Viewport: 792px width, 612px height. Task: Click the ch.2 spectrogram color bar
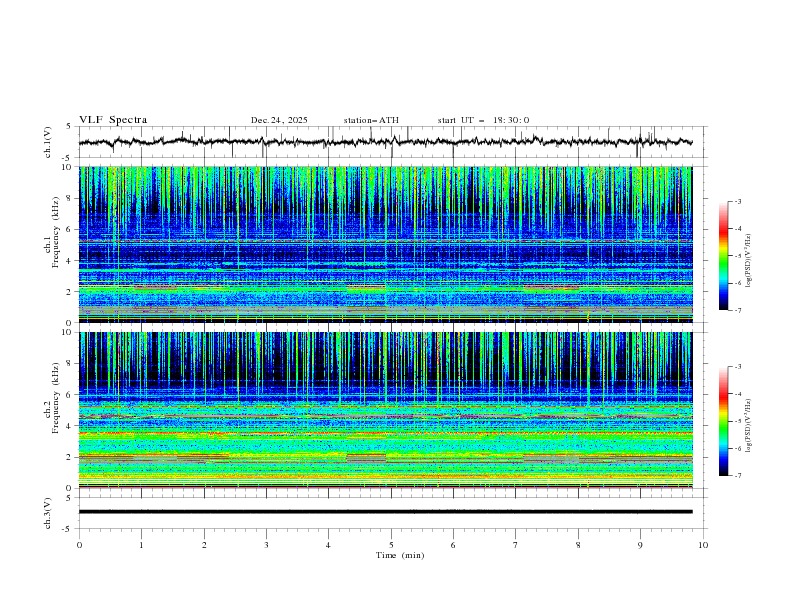pyautogui.click(x=723, y=421)
